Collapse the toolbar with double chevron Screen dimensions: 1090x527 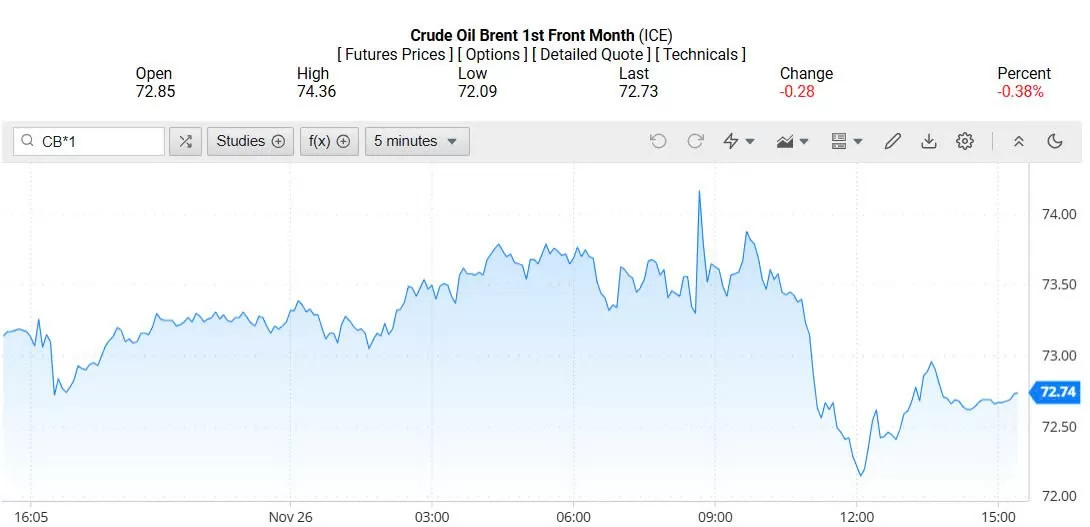tap(1019, 141)
